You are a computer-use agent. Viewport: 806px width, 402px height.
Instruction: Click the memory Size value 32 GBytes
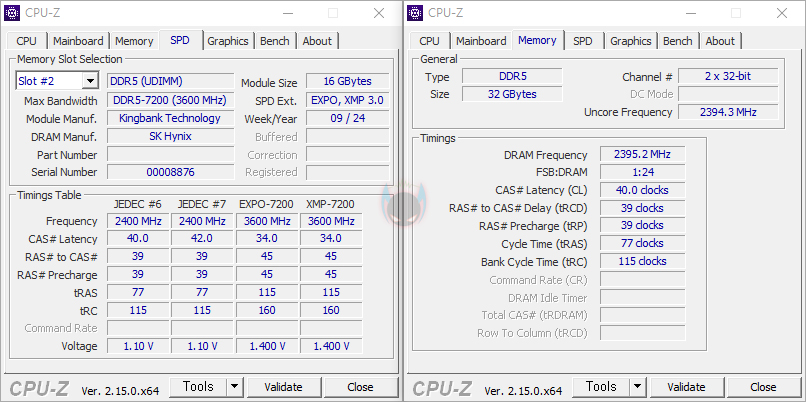(x=512, y=95)
